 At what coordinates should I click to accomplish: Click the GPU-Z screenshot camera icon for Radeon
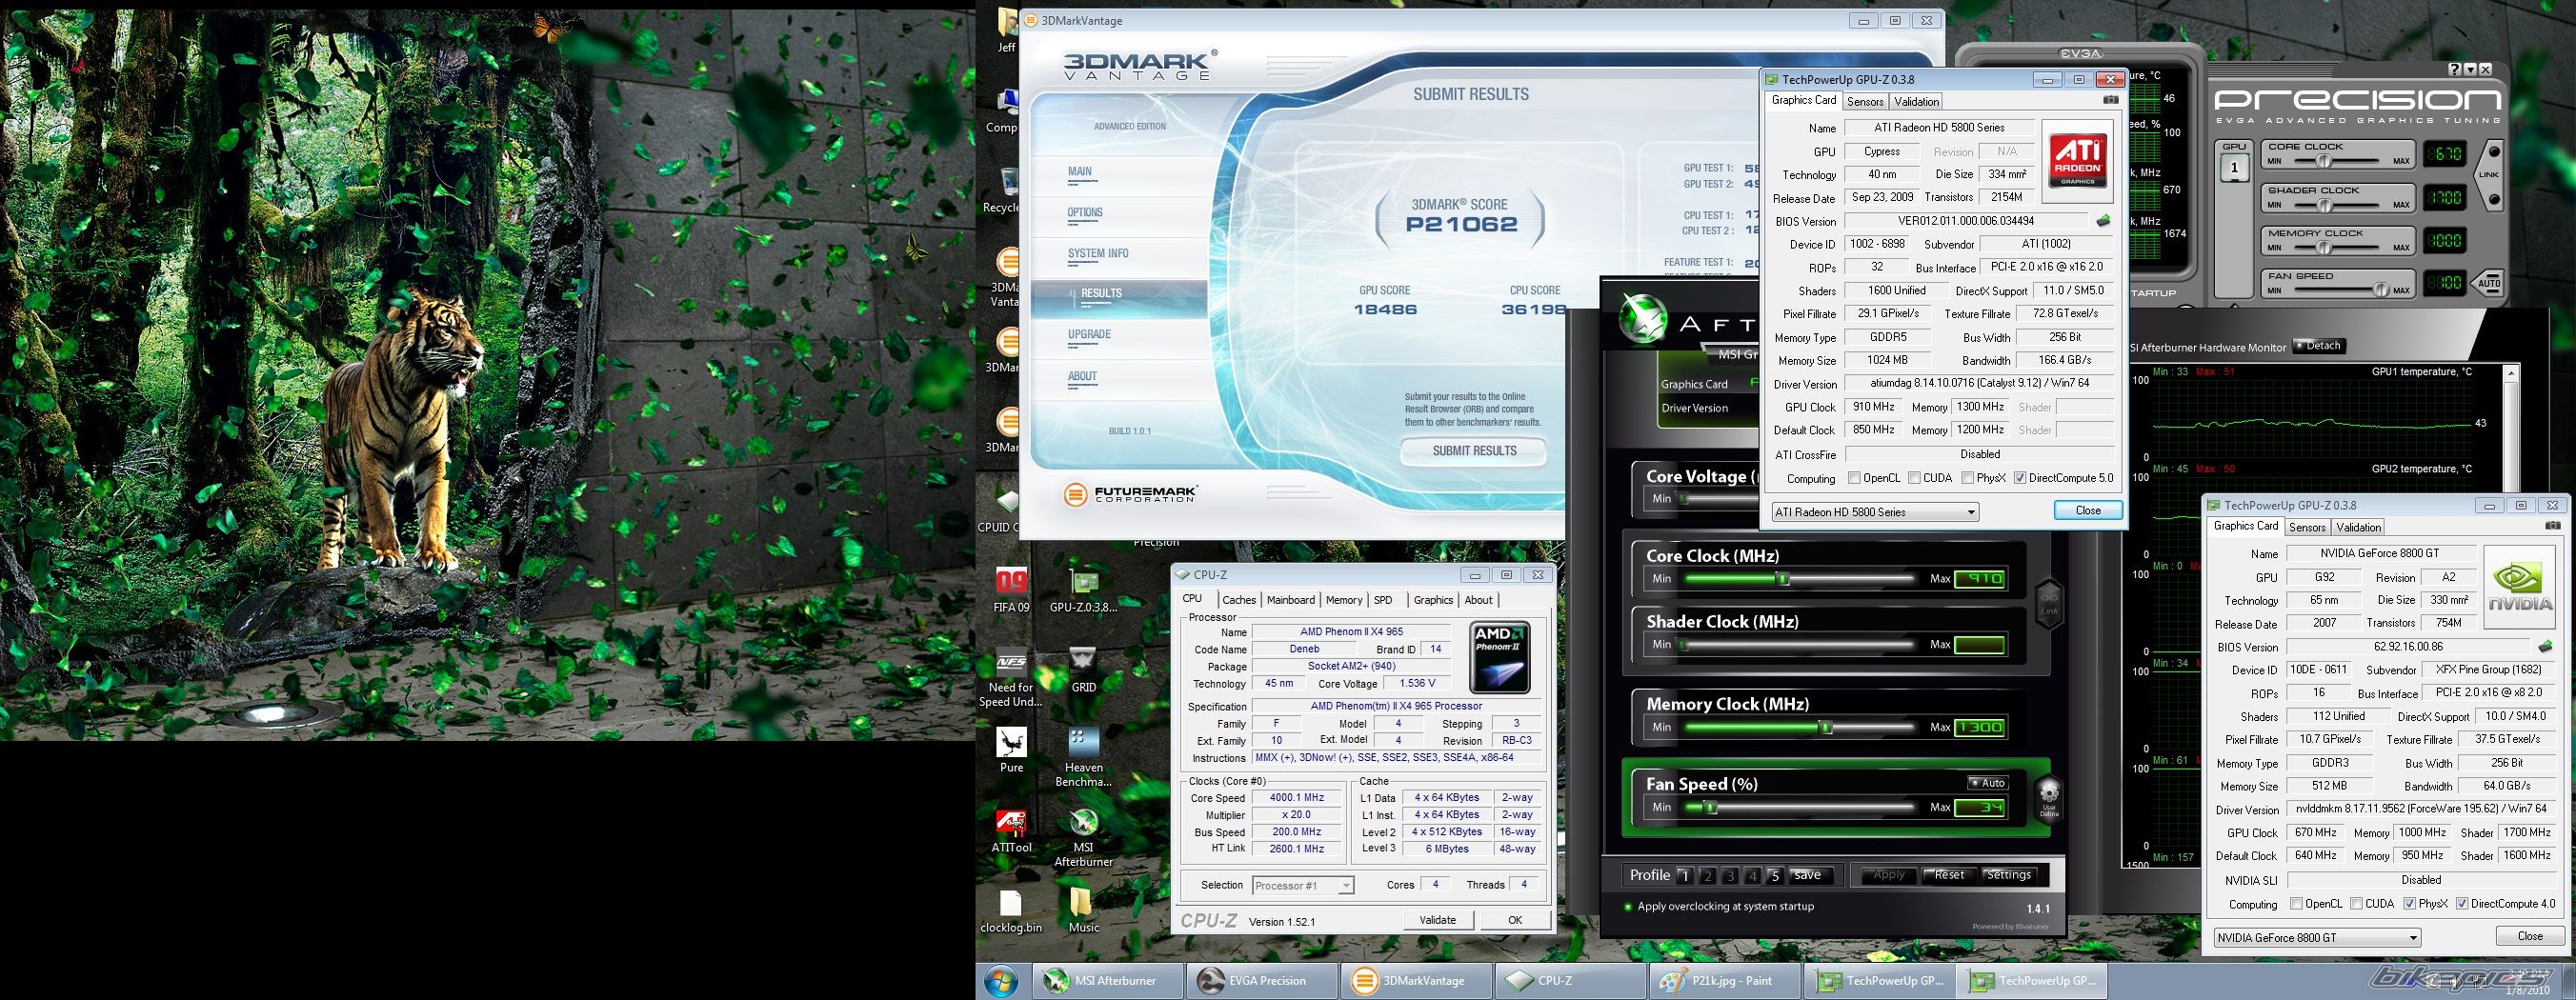point(2110,100)
